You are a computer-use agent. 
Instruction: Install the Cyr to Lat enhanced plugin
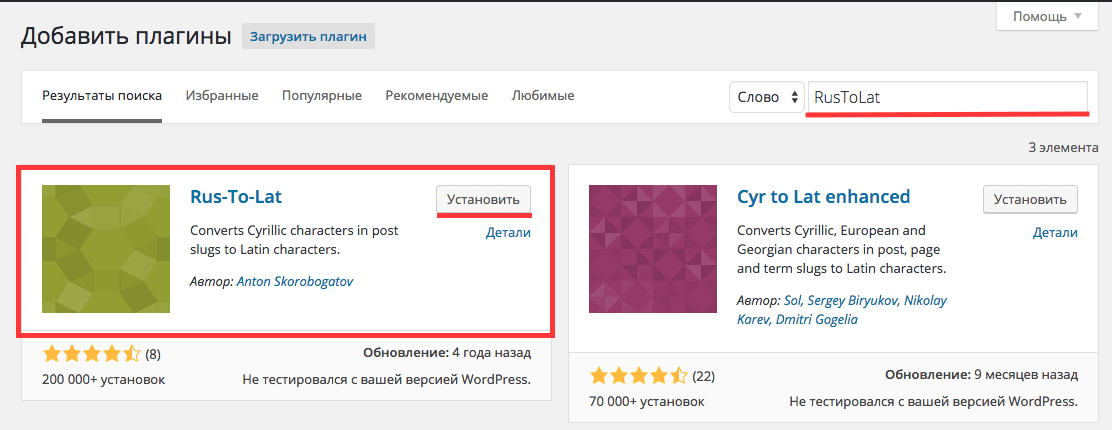pyautogui.click(x=1030, y=199)
